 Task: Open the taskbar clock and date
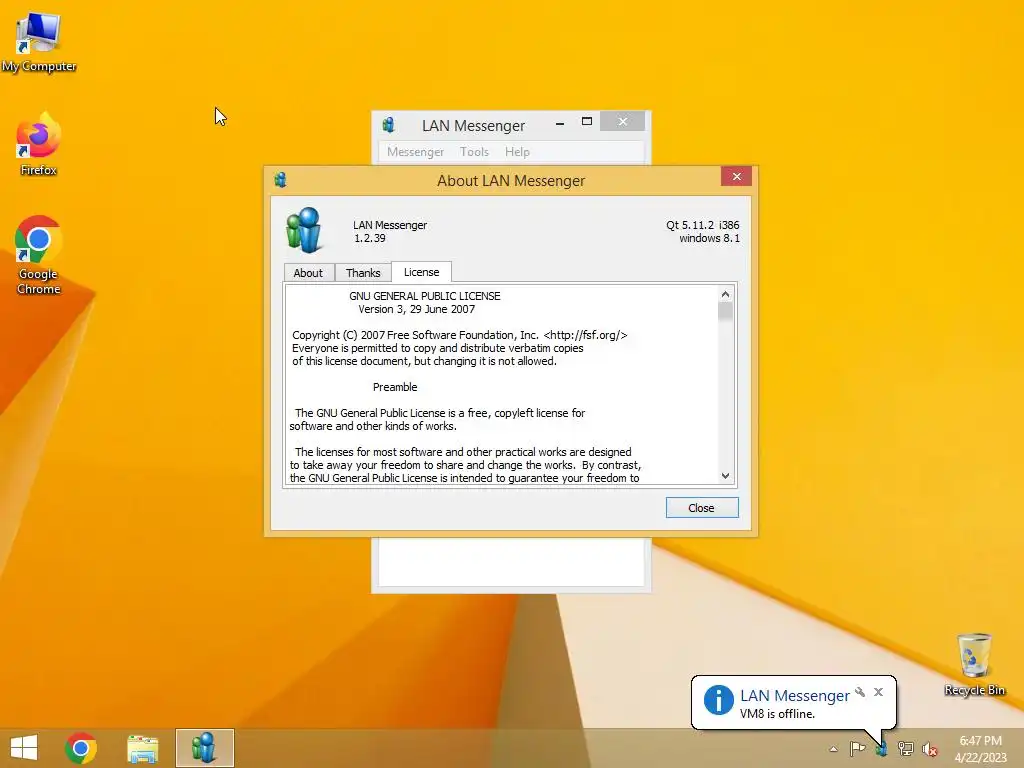click(980, 748)
